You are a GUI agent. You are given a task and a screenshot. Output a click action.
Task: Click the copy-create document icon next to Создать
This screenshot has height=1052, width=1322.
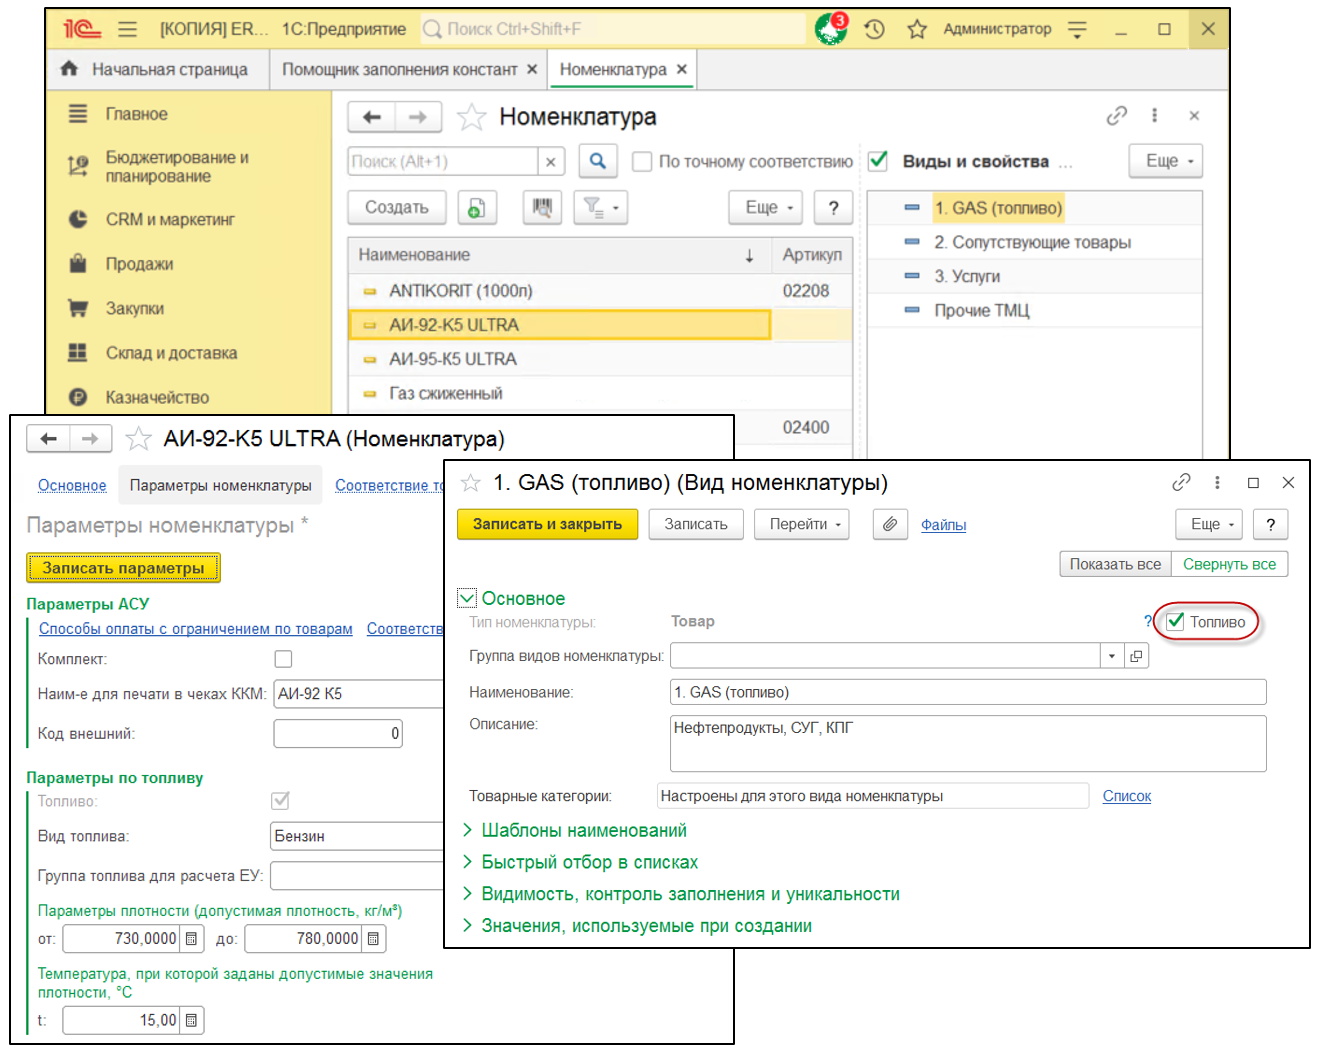[477, 207]
